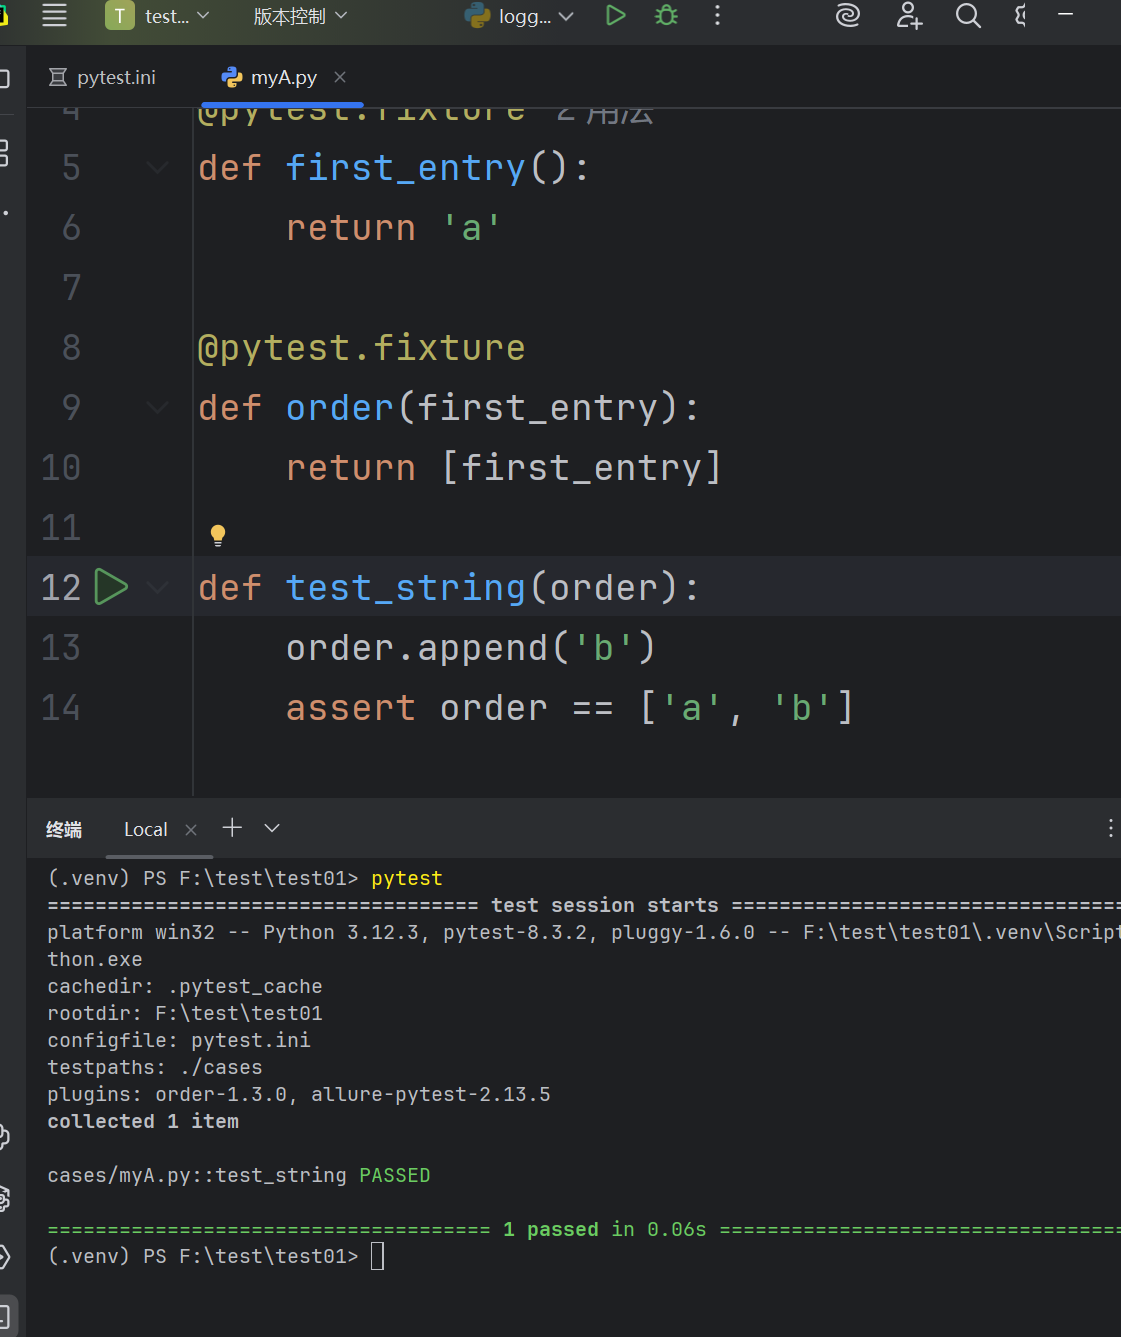Open the main hamburger menu
Viewport: 1121px width, 1337px height.
[x=54, y=15]
